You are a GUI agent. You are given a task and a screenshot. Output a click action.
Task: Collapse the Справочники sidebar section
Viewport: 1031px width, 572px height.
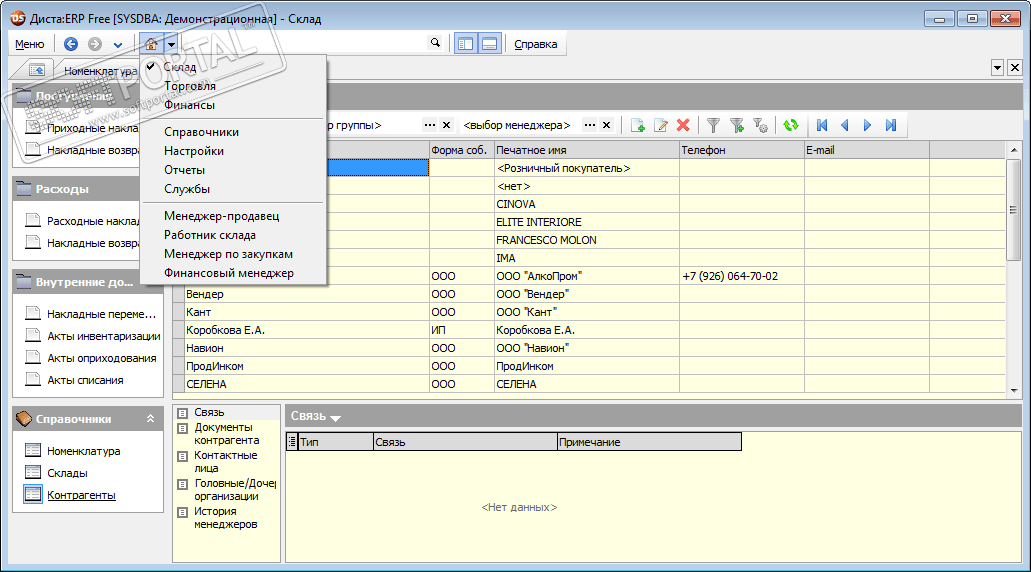tap(150, 419)
